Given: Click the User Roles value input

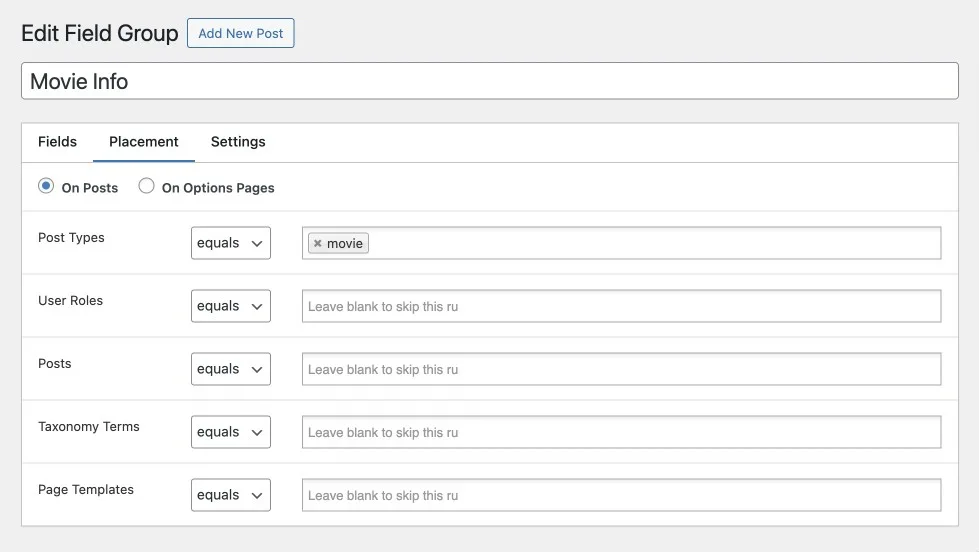Looking at the screenshot, I should (x=621, y=306).
